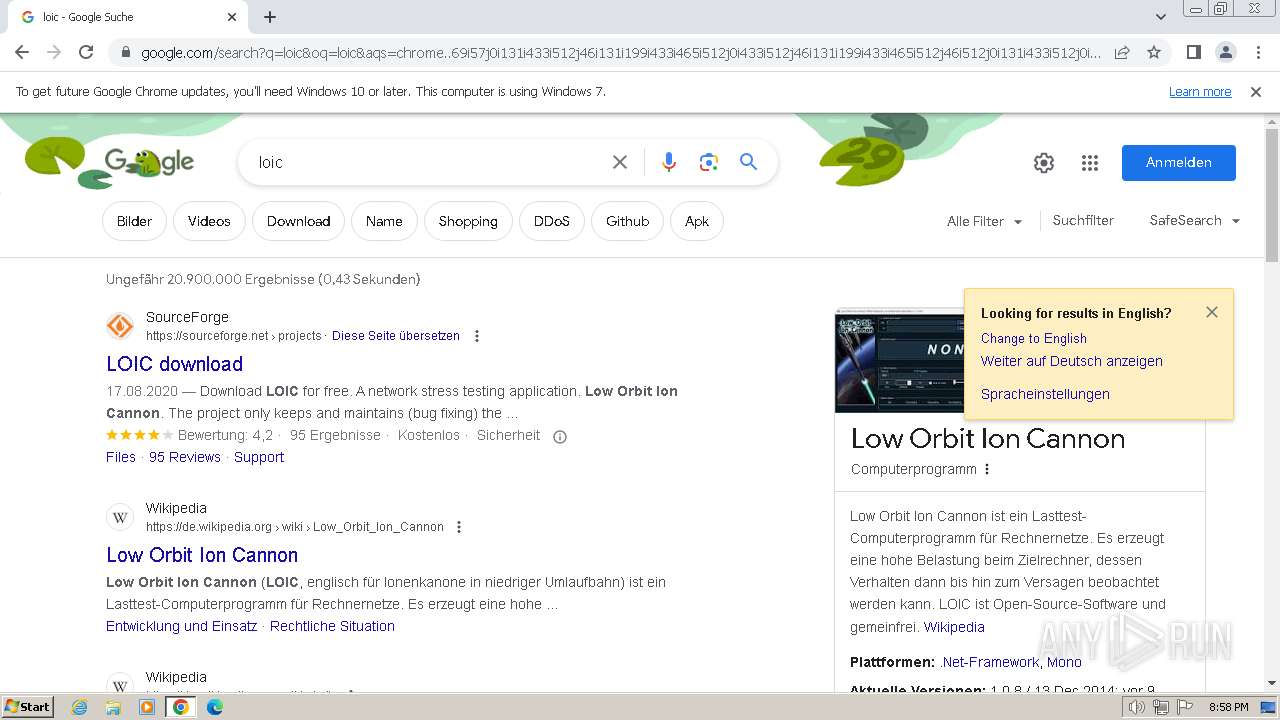1280x720 pixels.
Task: Select the Bilder filter chip
Action: [134, 221]
